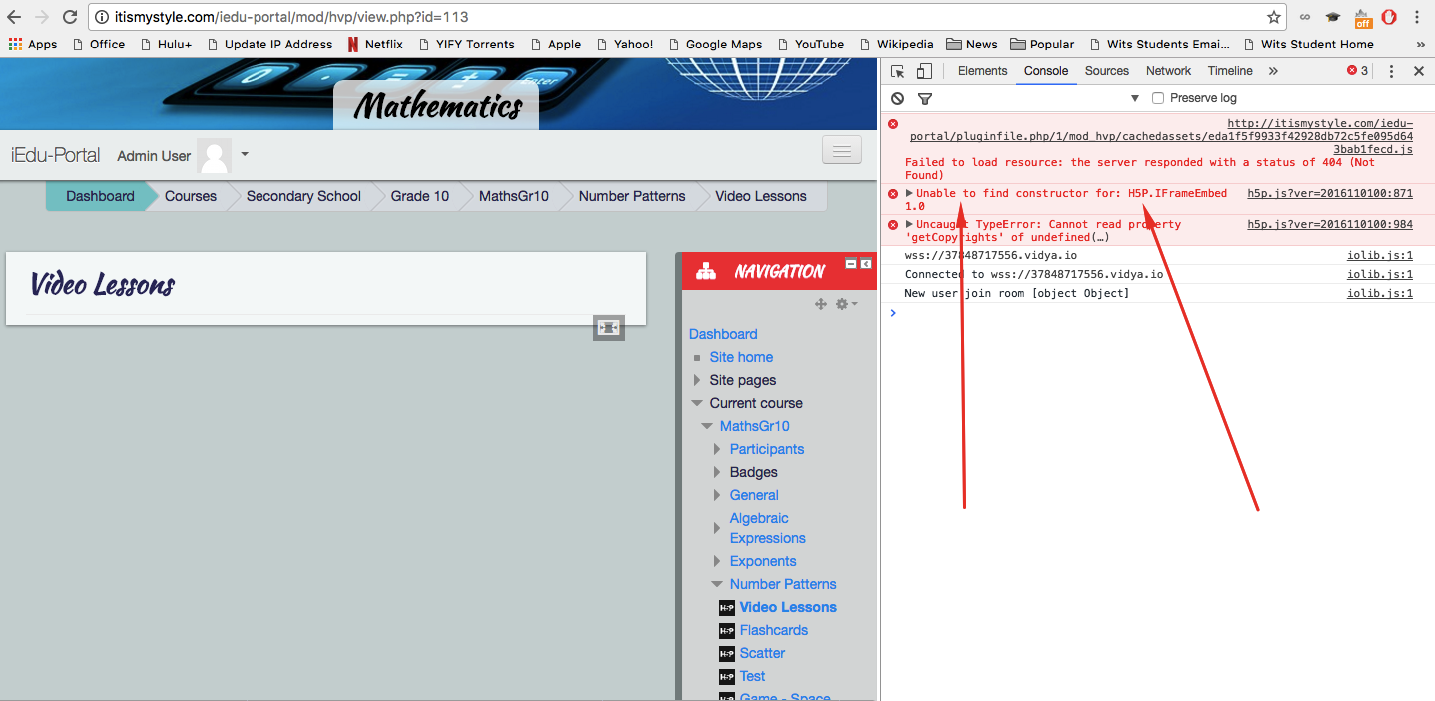1435x701 pixels.
Task: Click the orange 'off' extension icon
Action: pos(1363,18)
